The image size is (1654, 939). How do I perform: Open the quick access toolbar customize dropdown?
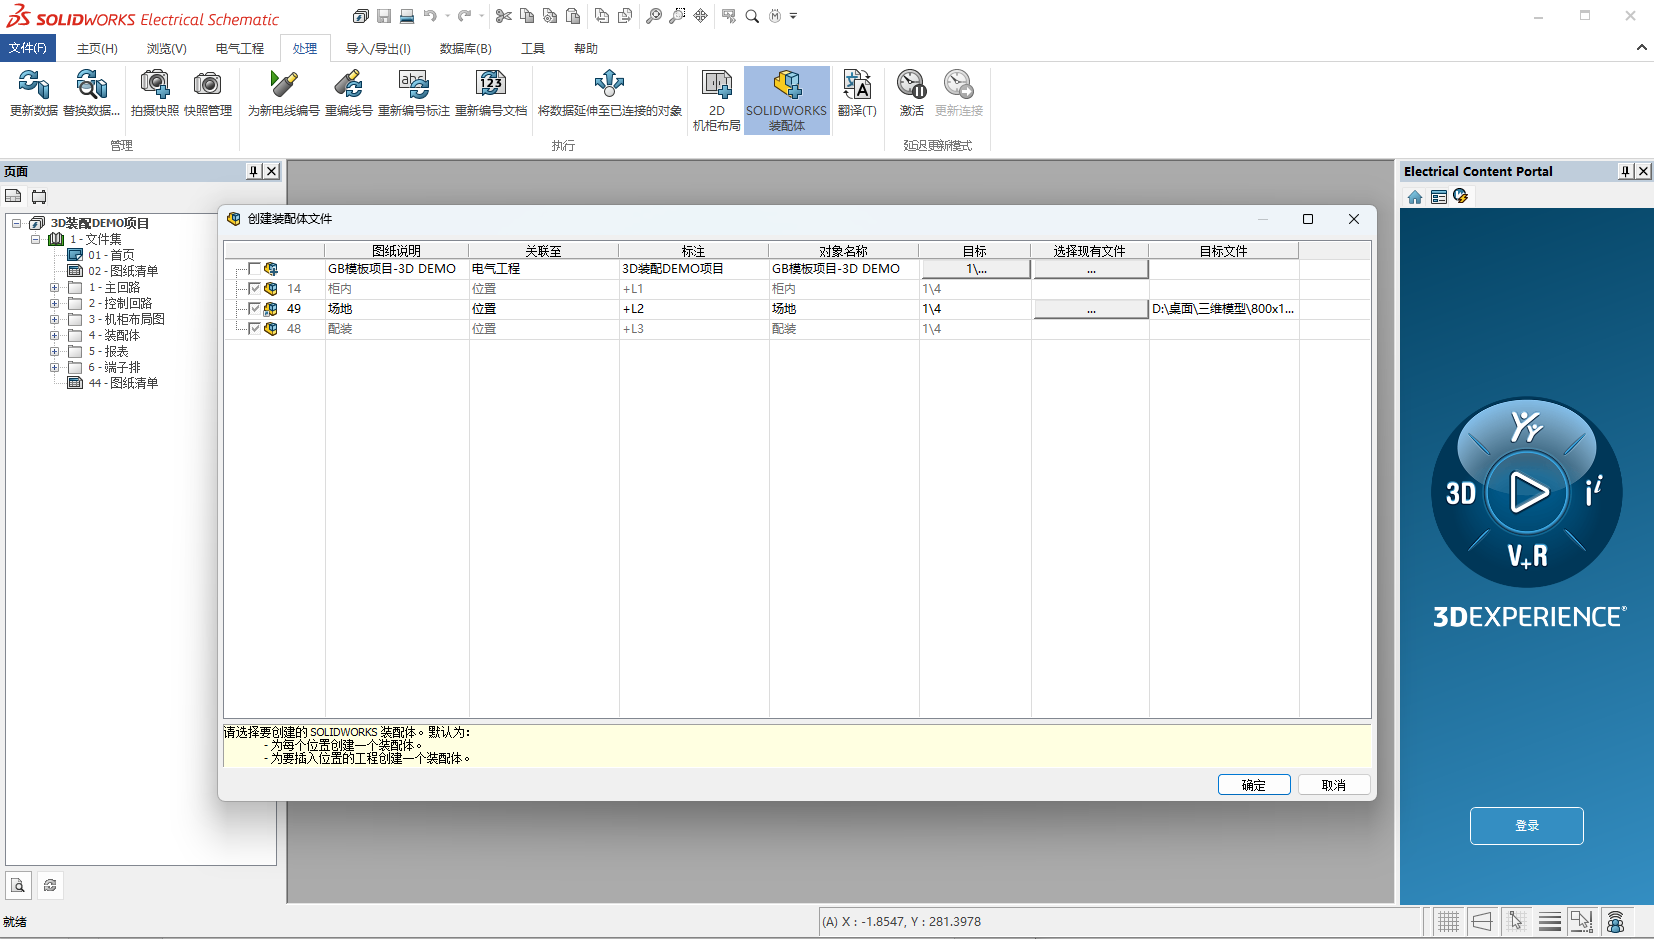coord(794,16)
